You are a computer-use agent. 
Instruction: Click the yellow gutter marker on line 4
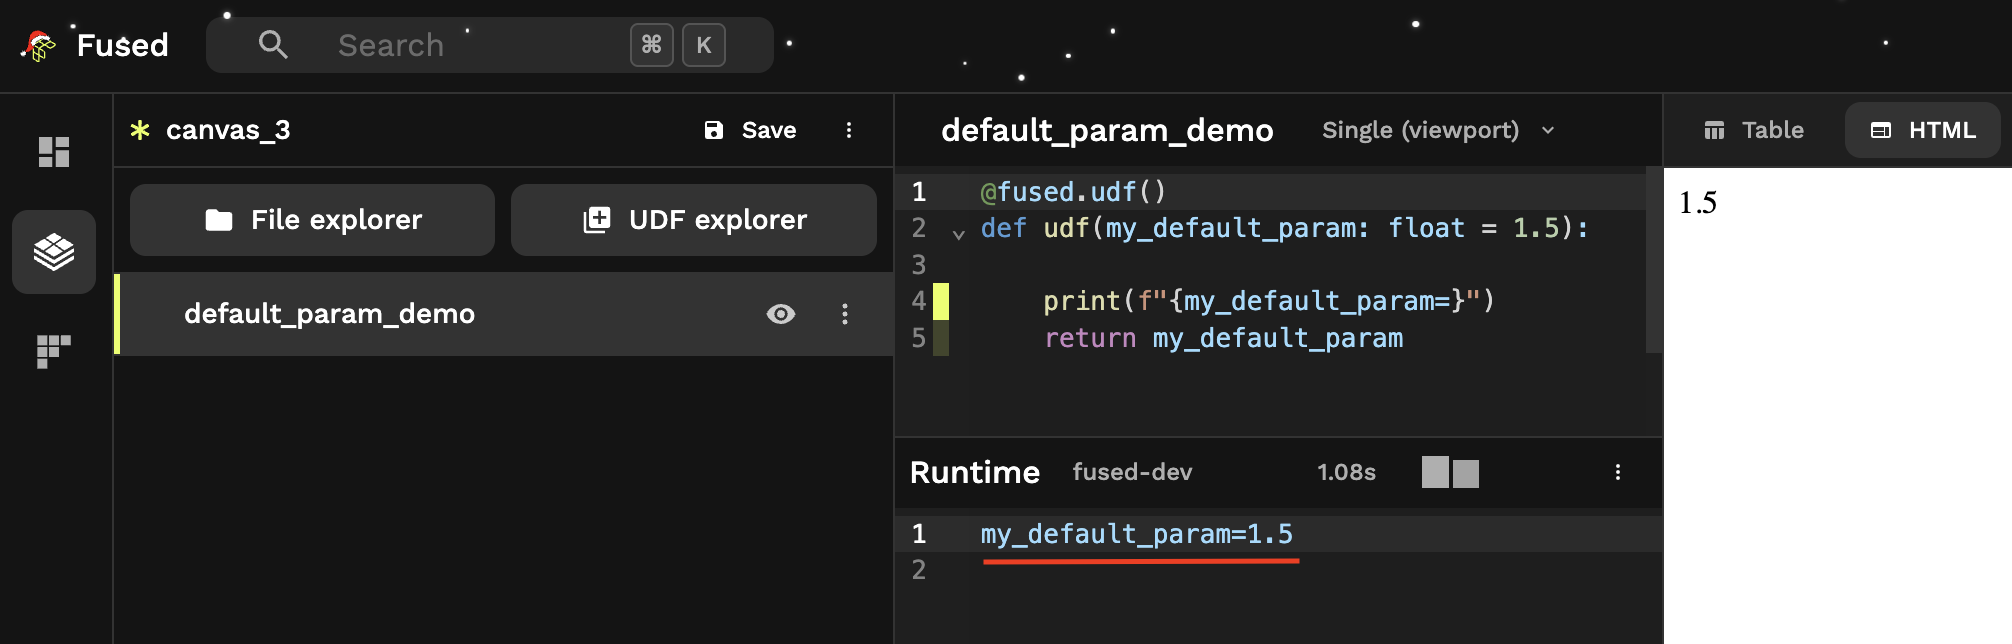941,301
